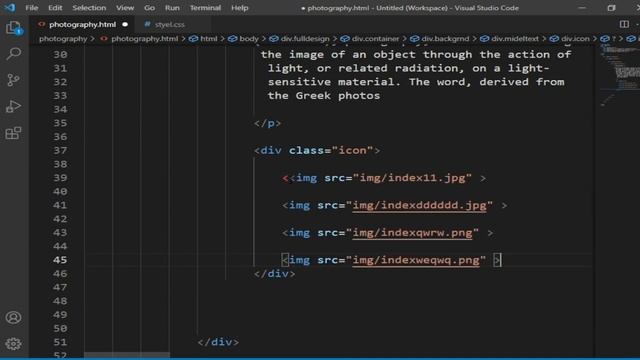Viewport: 640px width, 360px height.
Task: Click the text 'sensitive material. The word, derived from'
Action: tap(416, 82)
